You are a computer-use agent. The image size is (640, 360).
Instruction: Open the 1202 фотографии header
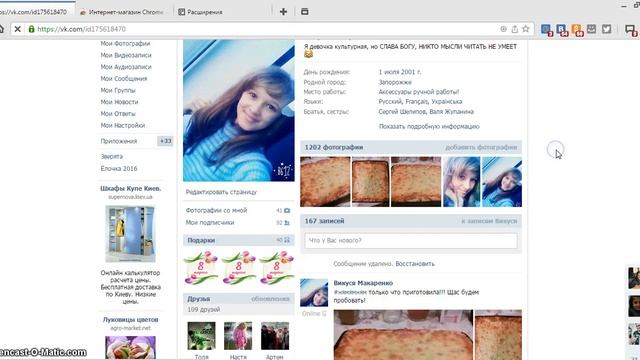[334, 147]
